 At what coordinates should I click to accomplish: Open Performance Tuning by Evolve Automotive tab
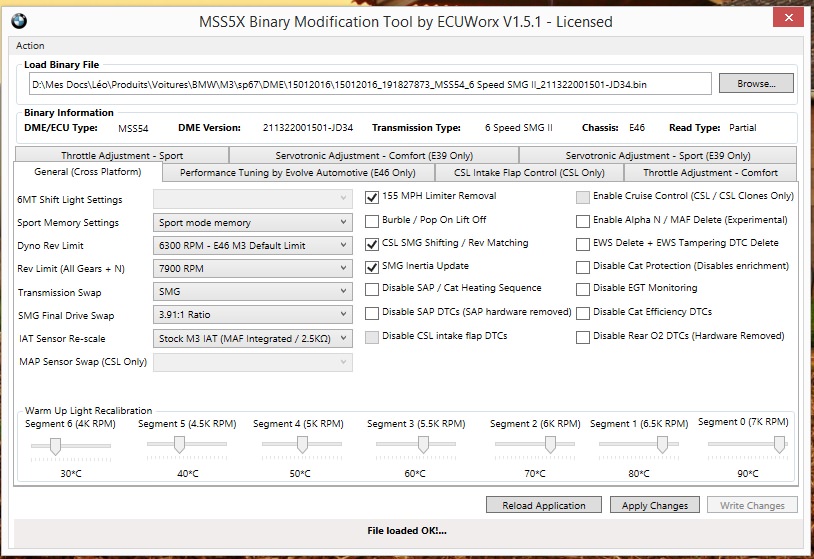(x=298, y=172)
